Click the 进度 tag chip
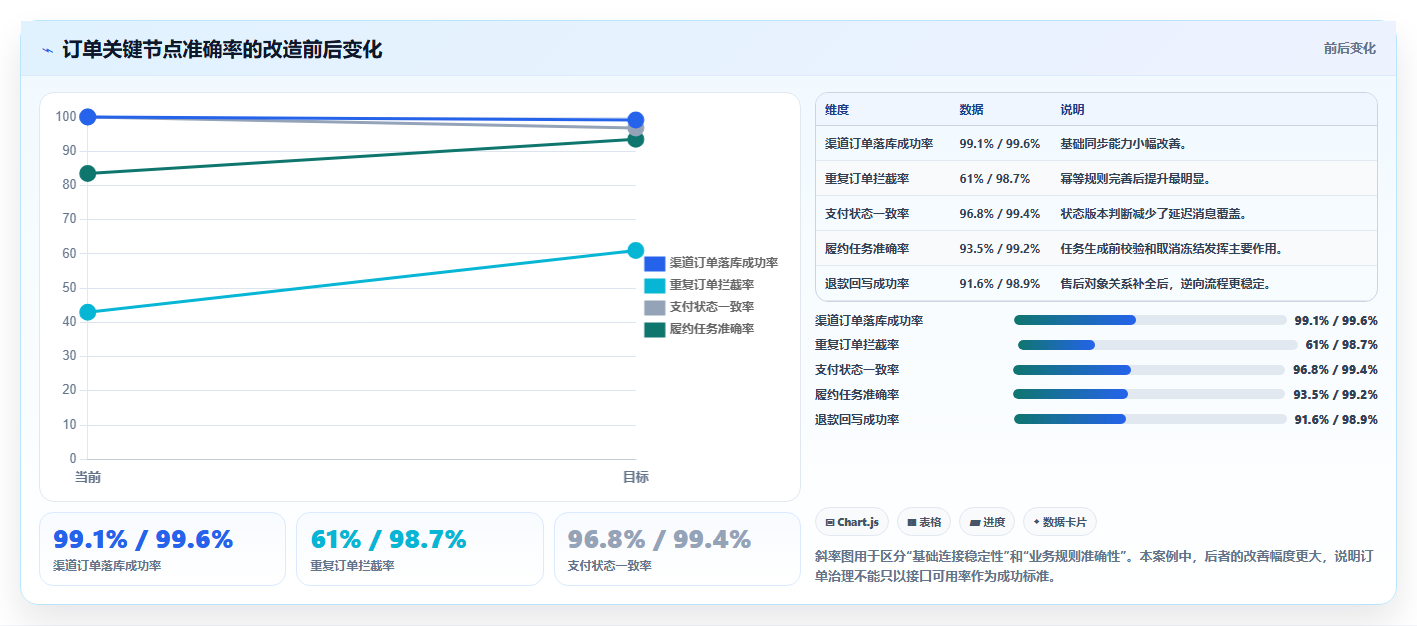 point(987,522)
